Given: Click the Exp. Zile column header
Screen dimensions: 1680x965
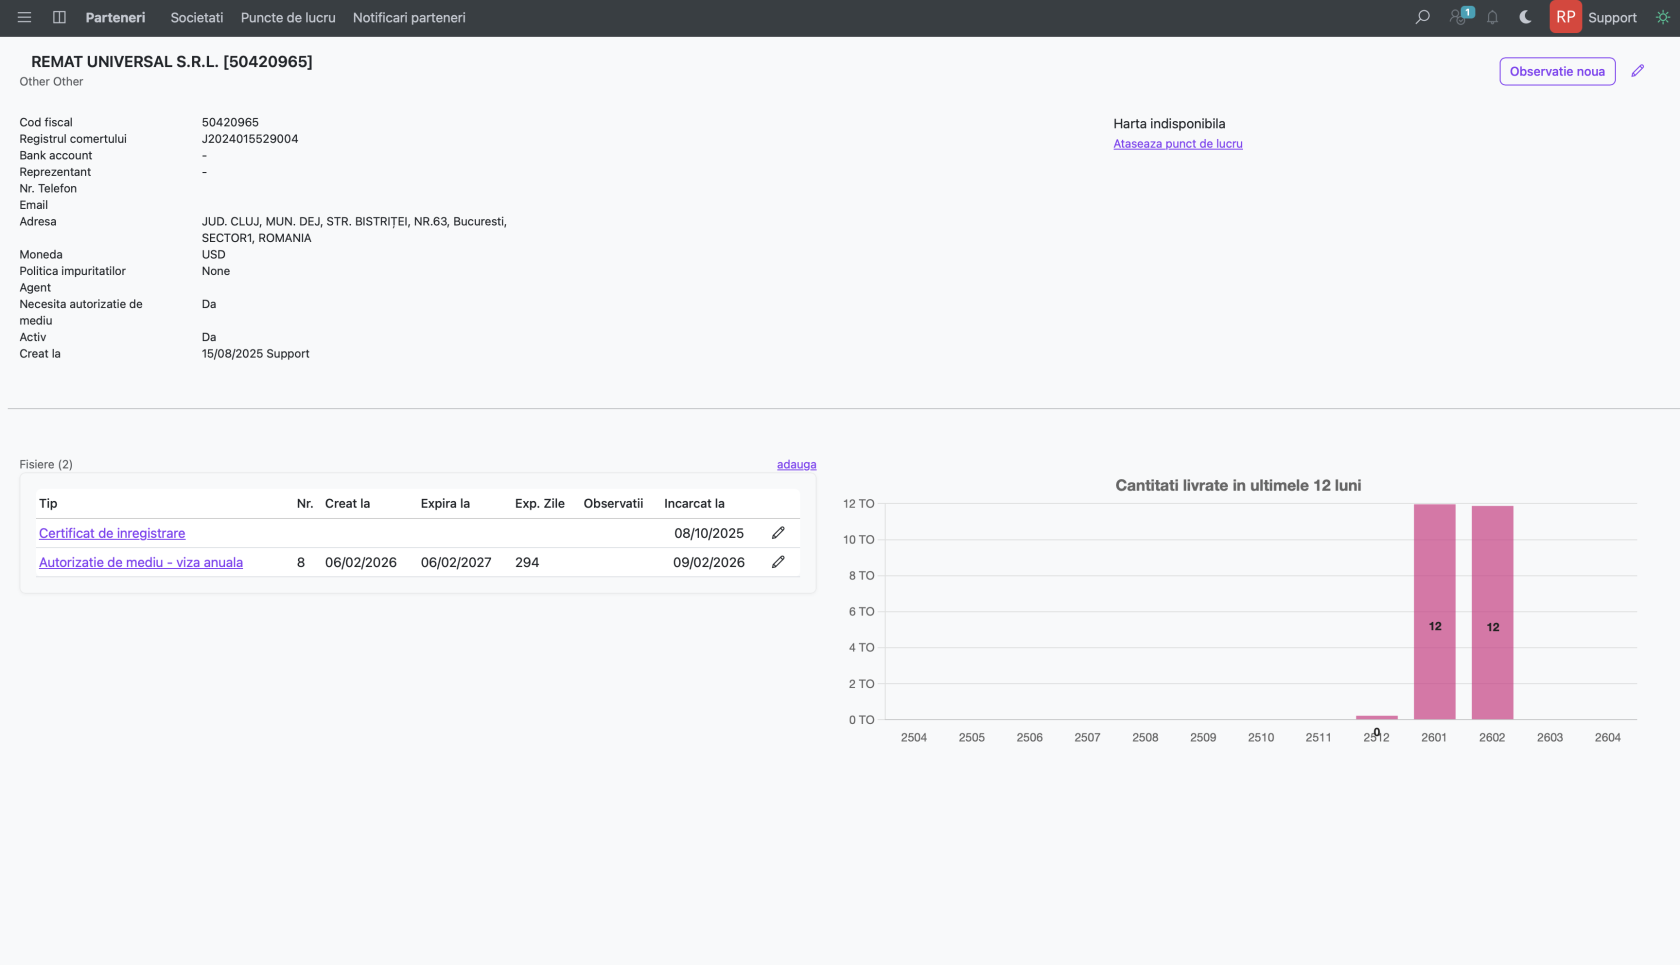Looking at the screenshot, I should [x=540, y=503].
